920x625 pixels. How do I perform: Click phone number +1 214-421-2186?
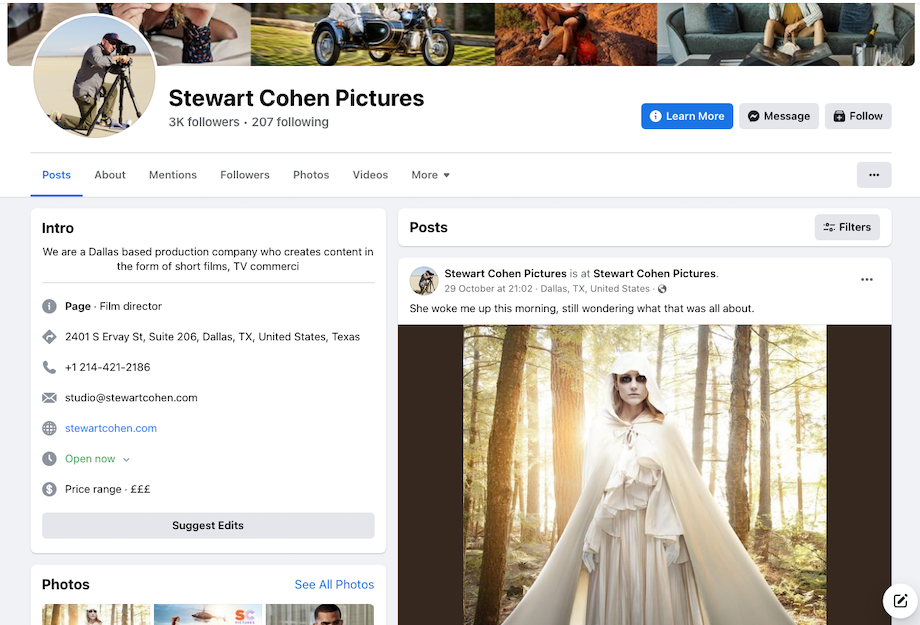107,367
